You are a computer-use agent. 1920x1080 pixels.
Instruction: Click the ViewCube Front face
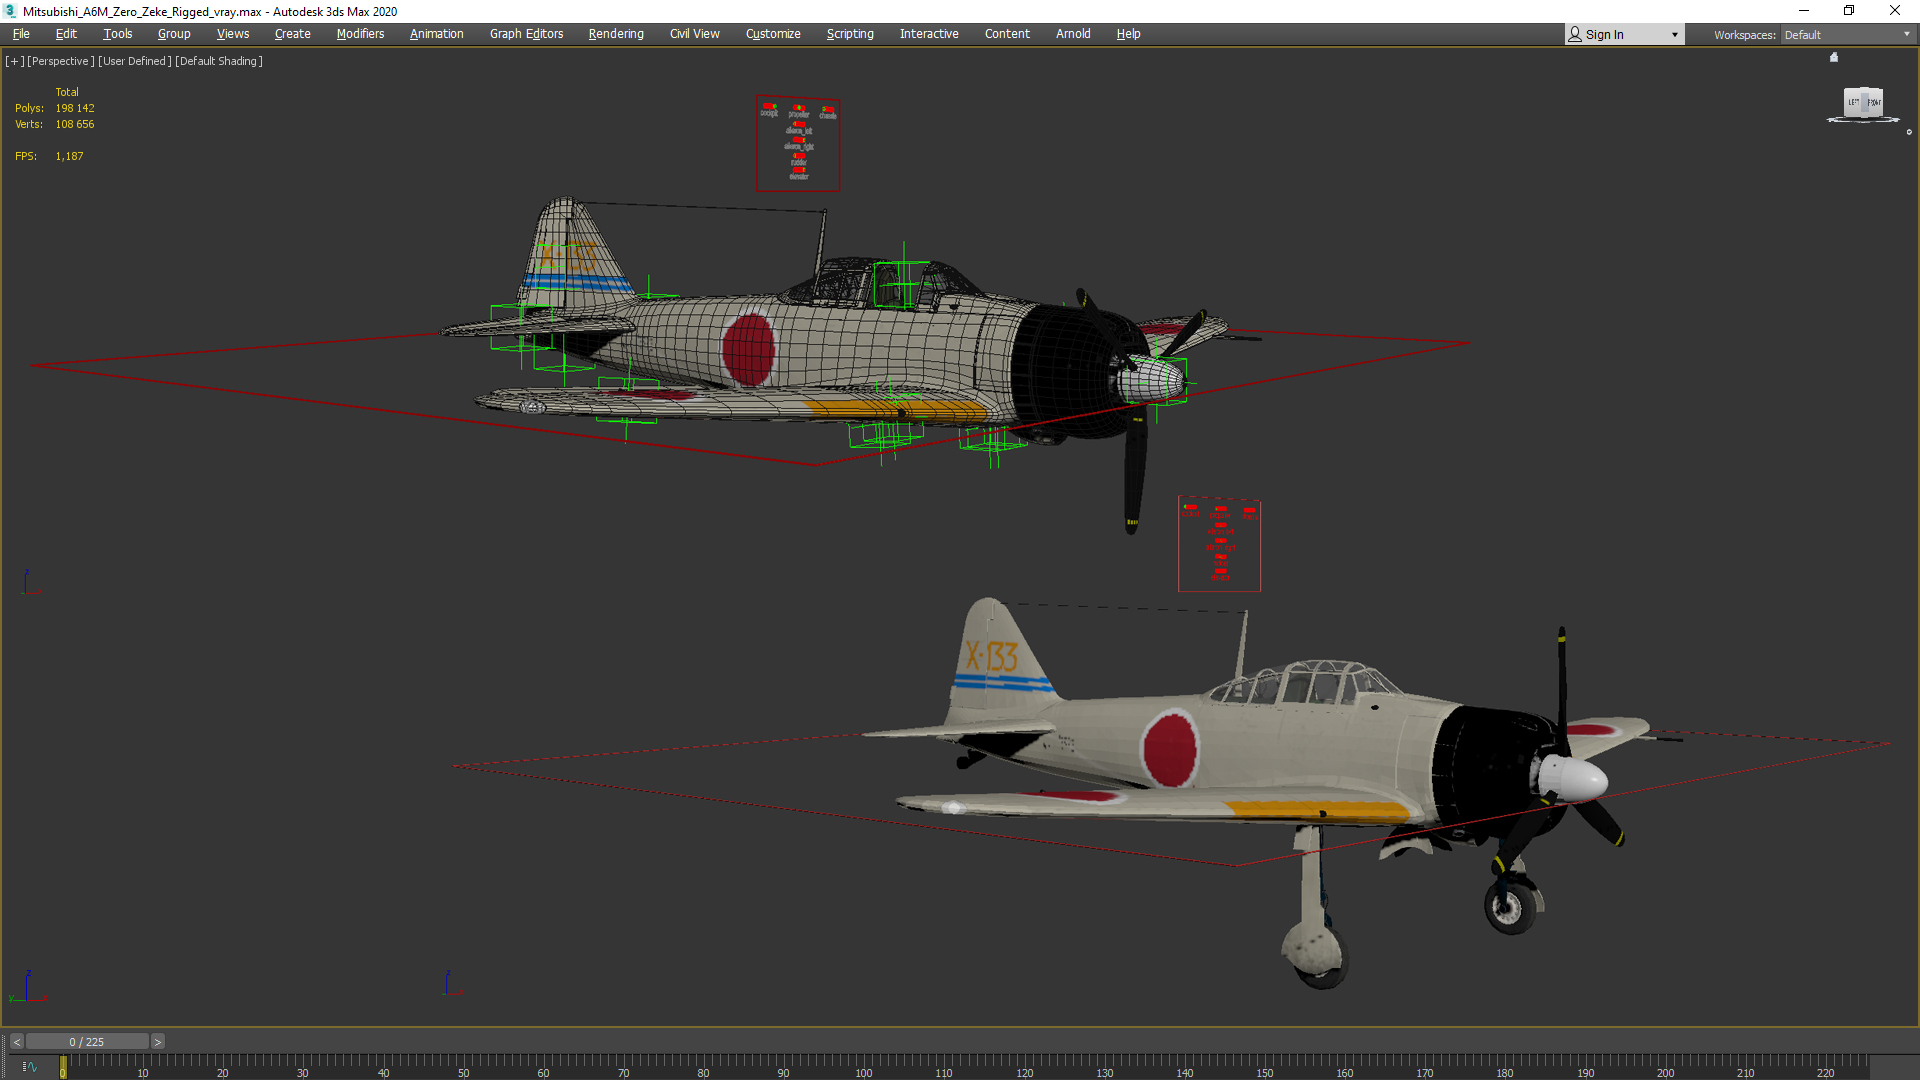pos(1873,102)
